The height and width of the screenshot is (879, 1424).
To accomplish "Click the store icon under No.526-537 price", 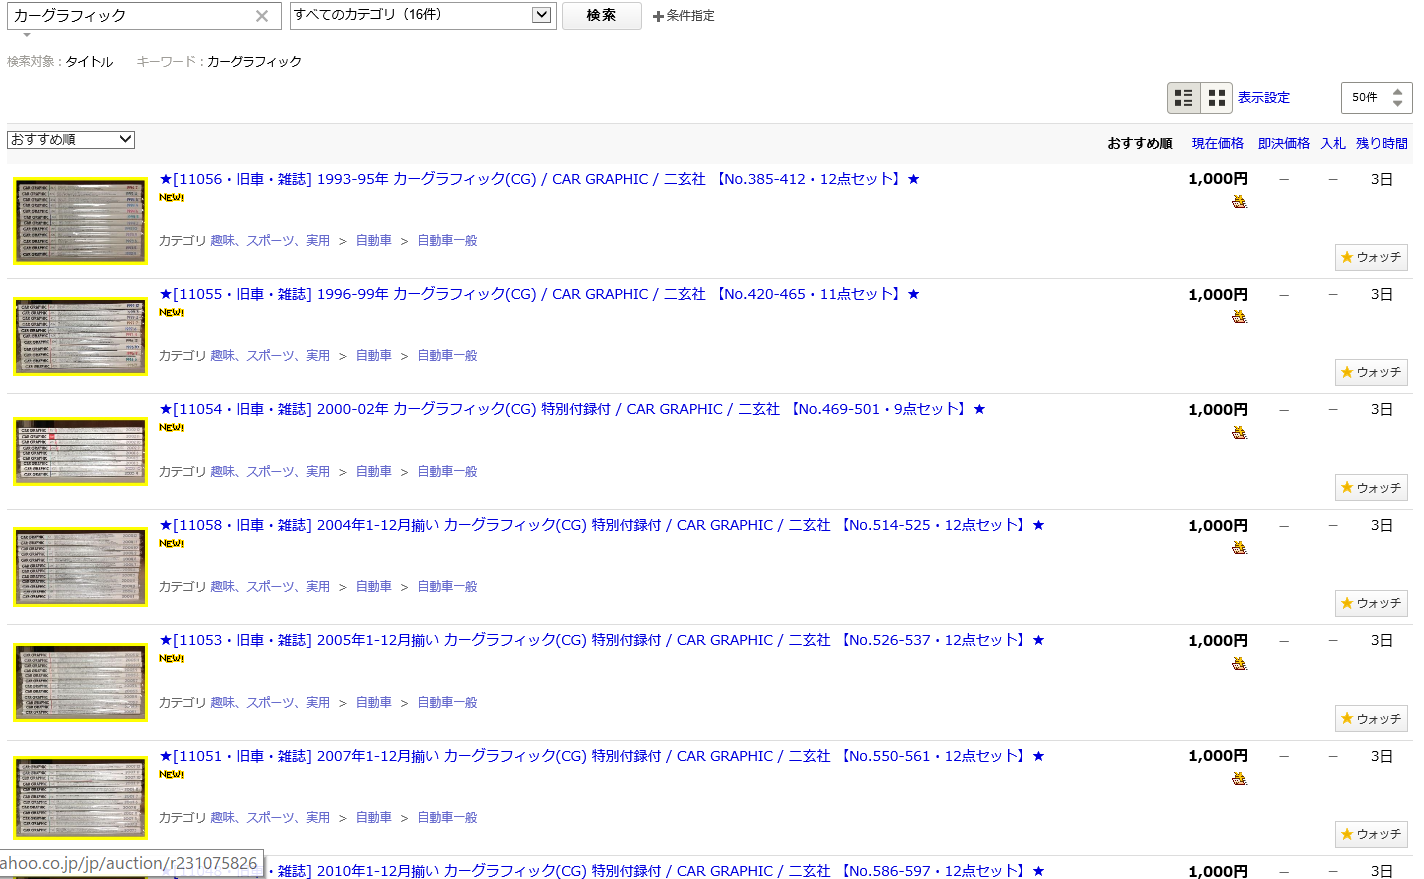I will point(1240,664).
